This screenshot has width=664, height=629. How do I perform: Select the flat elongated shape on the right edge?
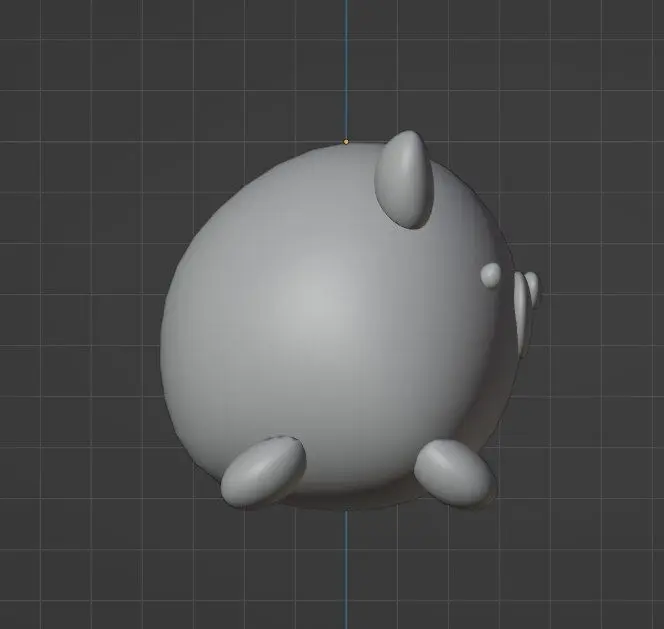point(520,314)
